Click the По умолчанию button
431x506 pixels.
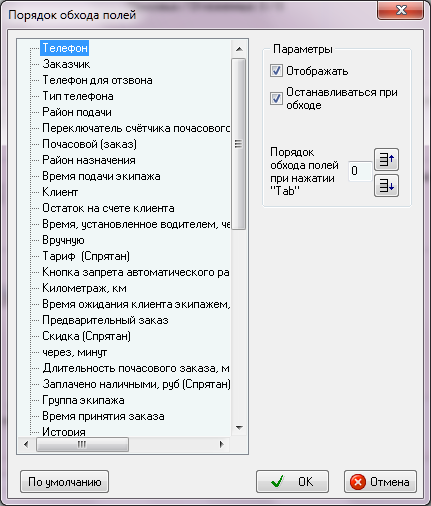point(64,482)
